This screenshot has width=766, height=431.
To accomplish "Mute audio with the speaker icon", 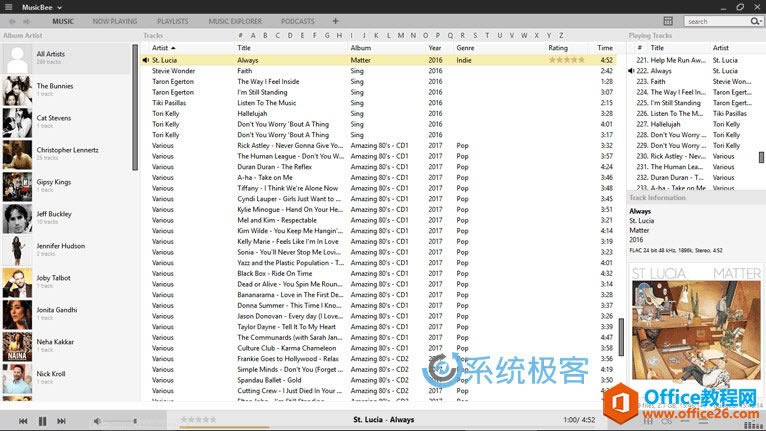I will pos(97,421).
